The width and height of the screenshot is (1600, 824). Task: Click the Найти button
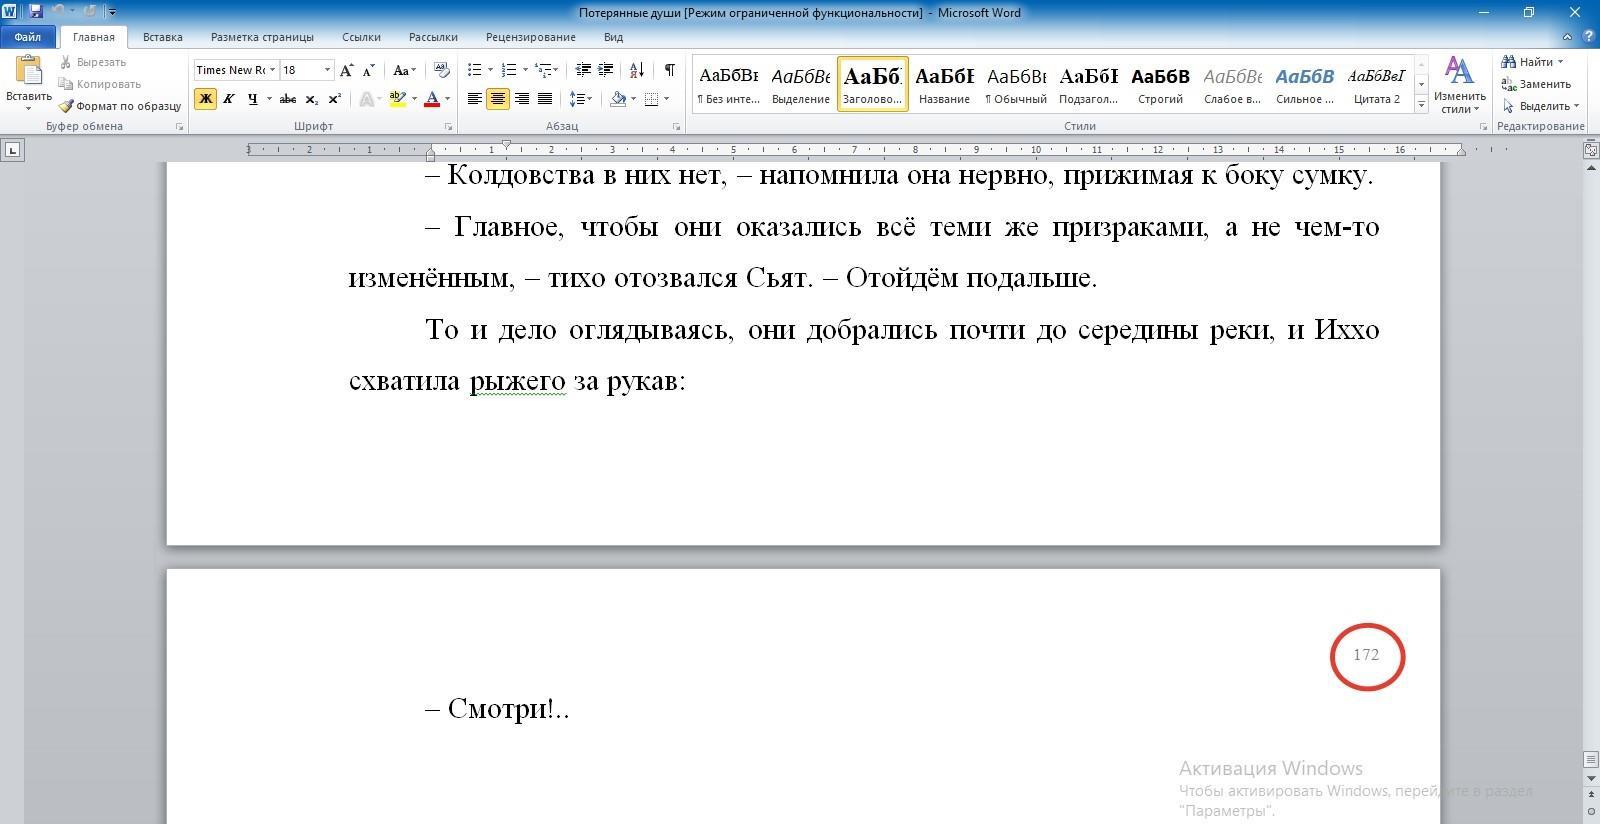[1532, 62]
